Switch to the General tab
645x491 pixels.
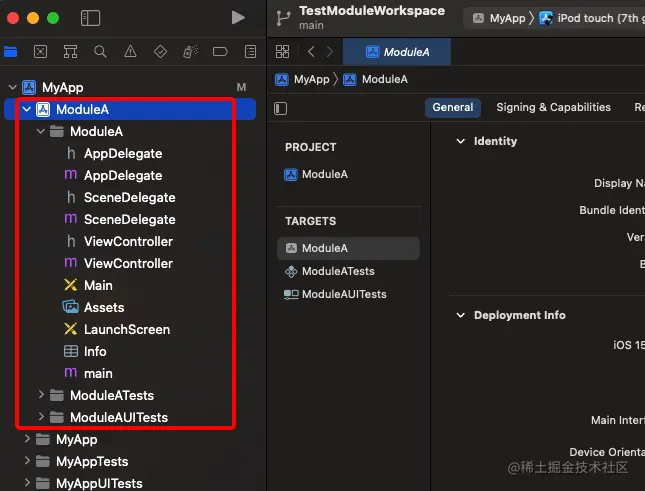tap(452, 108)
